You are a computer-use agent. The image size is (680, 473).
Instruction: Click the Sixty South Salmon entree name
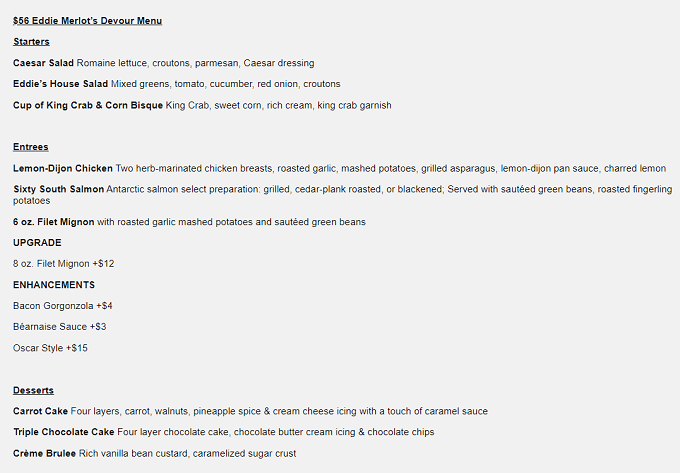pyautogui.click(x=59, y=189)
